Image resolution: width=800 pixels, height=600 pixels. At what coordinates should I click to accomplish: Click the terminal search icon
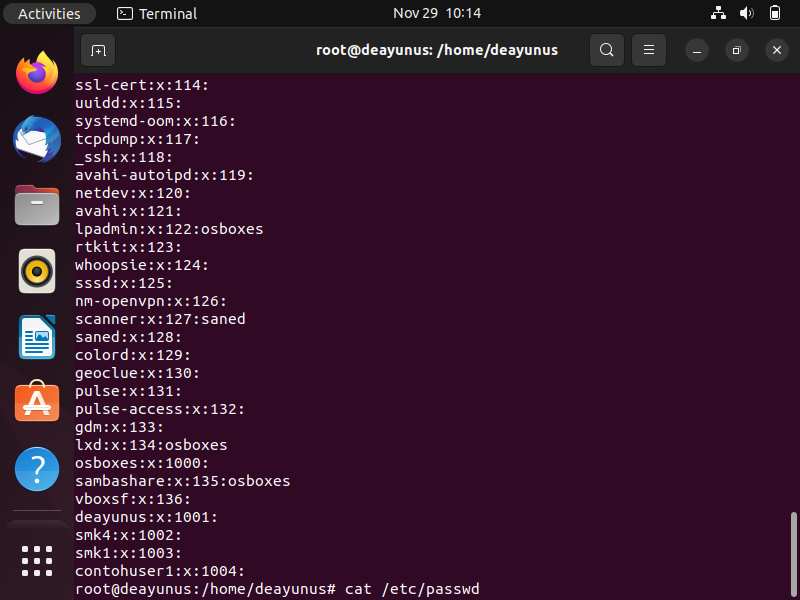(607, 50)
